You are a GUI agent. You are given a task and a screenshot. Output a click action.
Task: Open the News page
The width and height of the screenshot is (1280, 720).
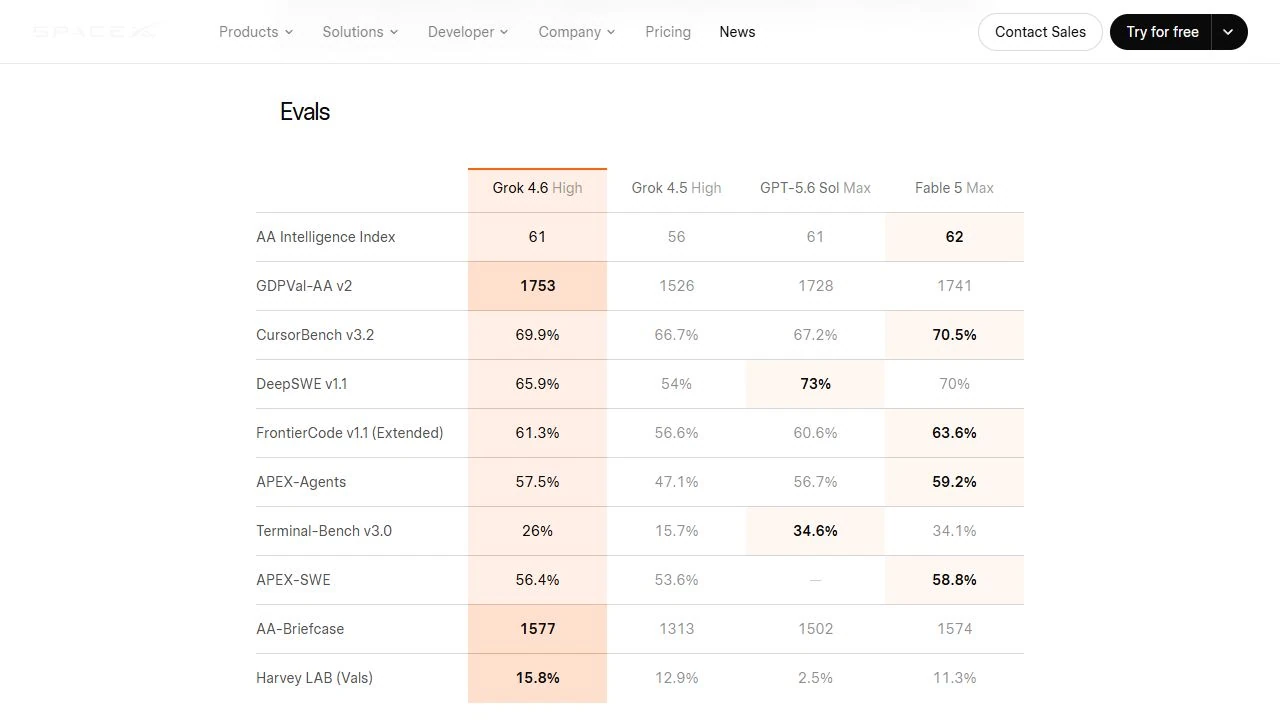pyautogui.click(x=737, y=32)
